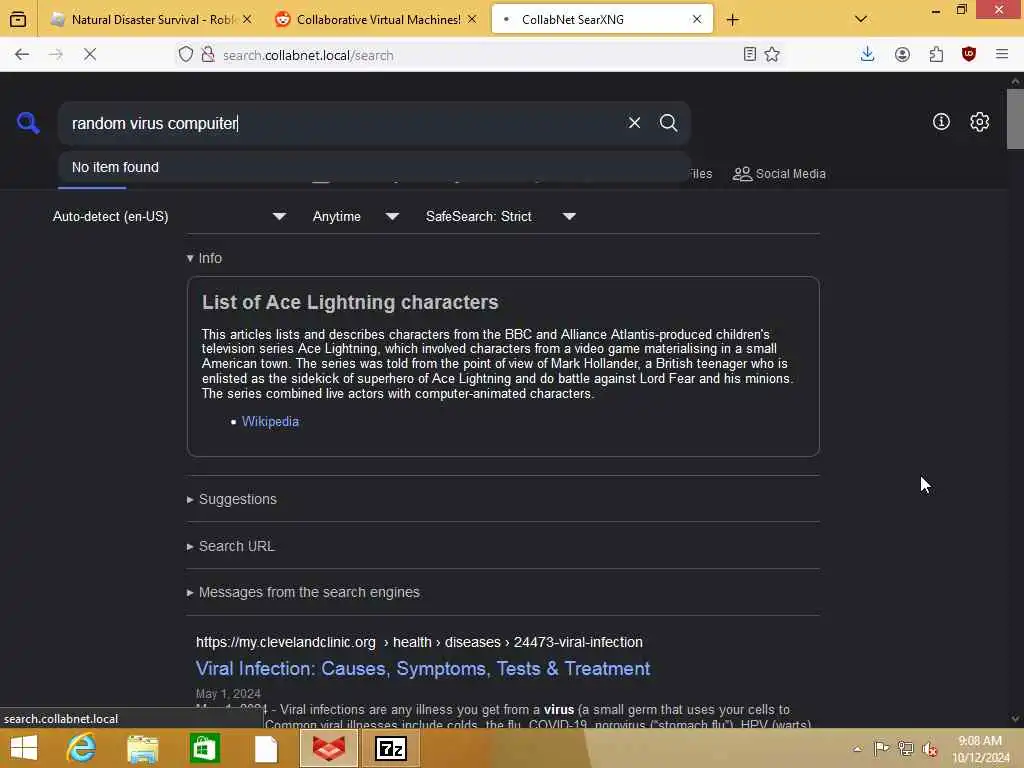Screen dimensions: 1024x768
Task: Open the Social Media search category
Action: coord(779,174)
